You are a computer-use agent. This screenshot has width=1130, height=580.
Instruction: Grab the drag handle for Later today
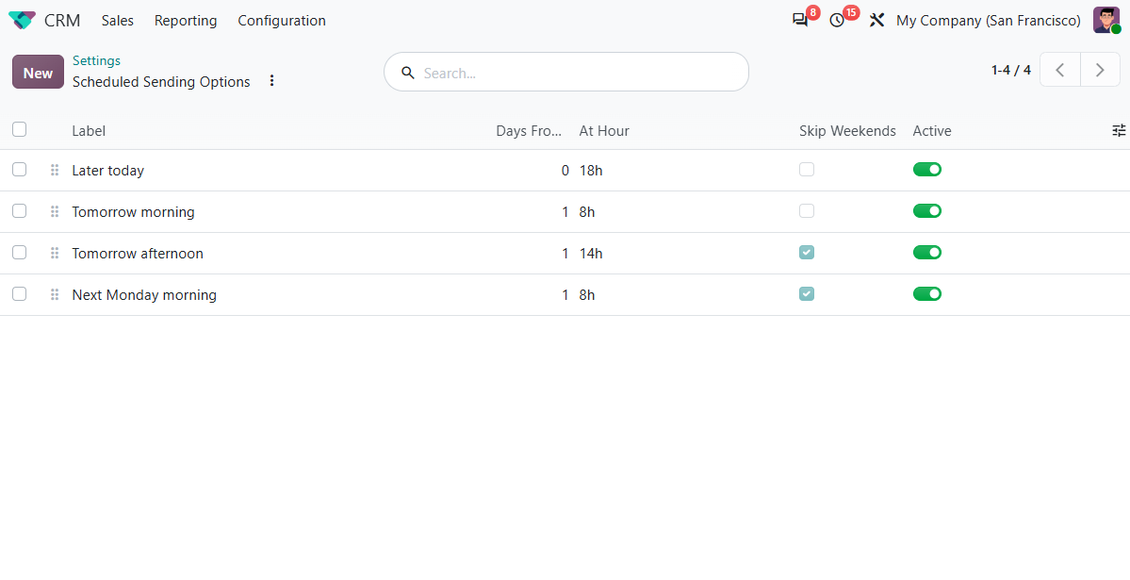[54, 171]
